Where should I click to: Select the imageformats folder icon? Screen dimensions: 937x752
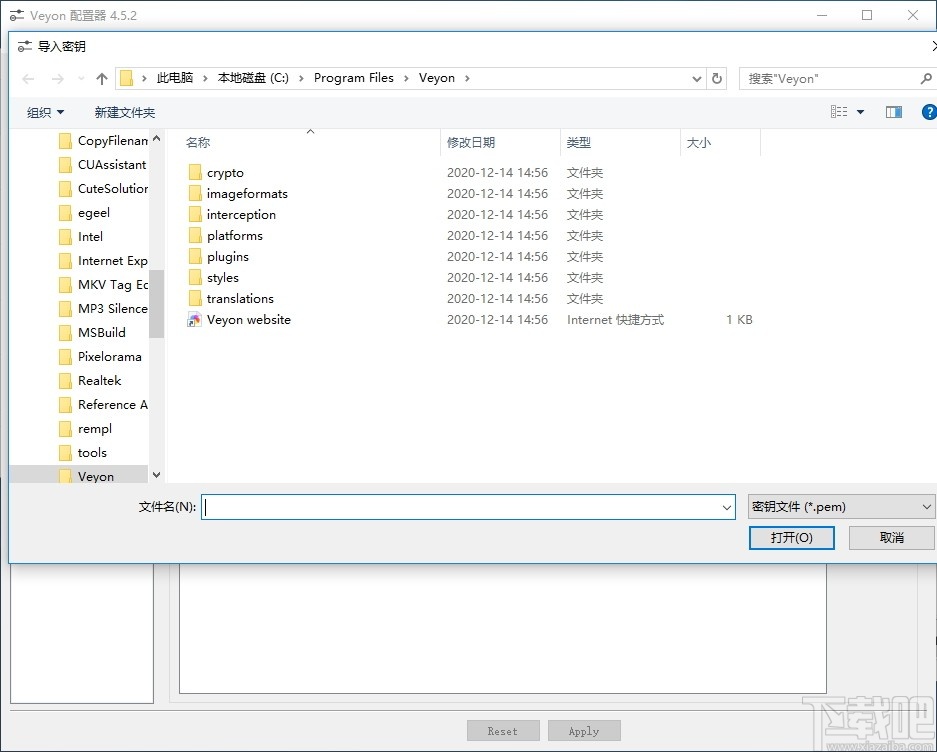coord(195,194)
